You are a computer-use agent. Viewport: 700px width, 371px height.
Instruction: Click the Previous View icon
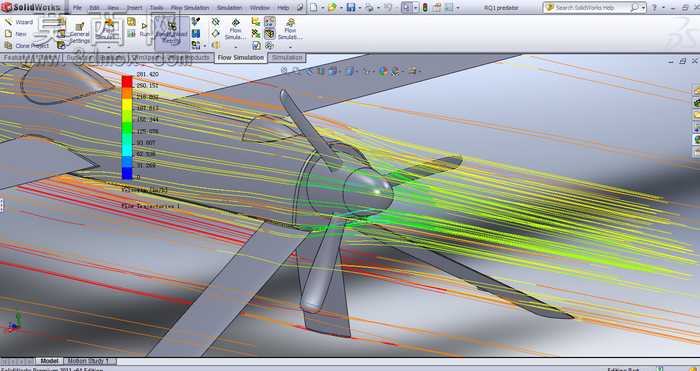[308, 71]
